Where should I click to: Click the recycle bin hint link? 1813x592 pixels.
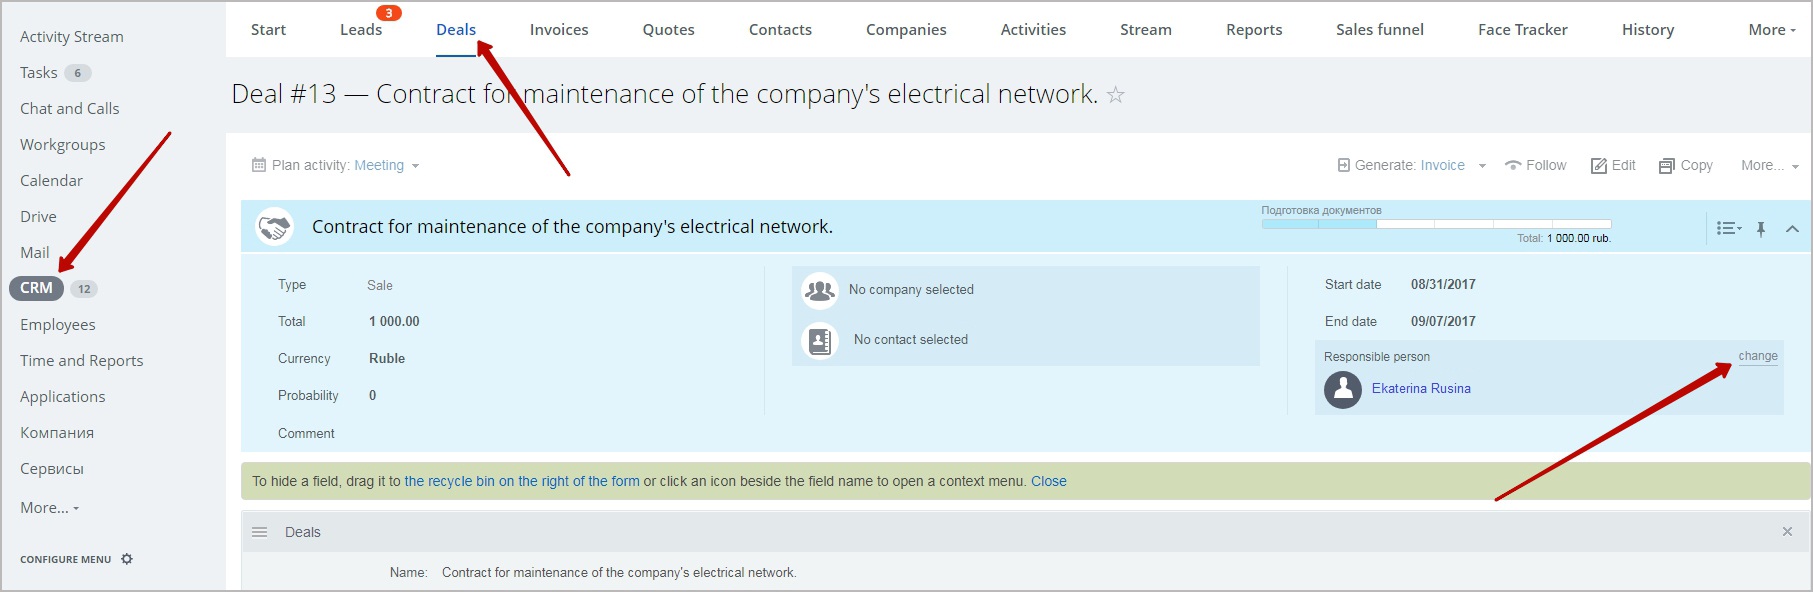pyautogui.click(x=522, y=481)
